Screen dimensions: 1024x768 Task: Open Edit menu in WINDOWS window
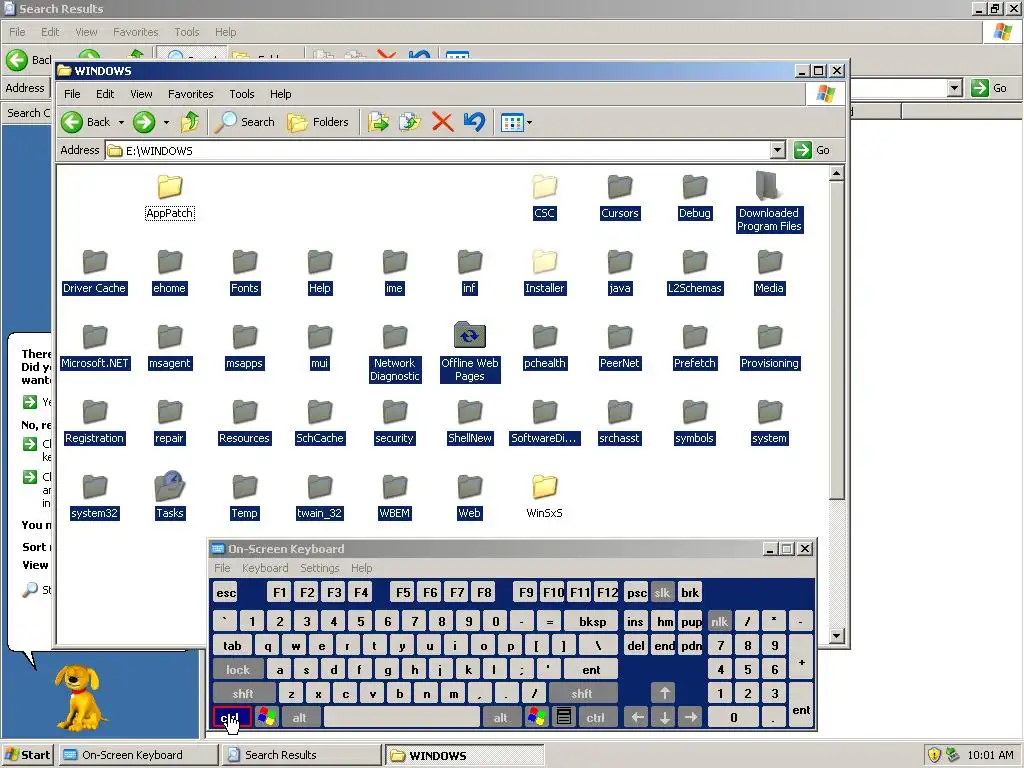[x=105, y=94]
